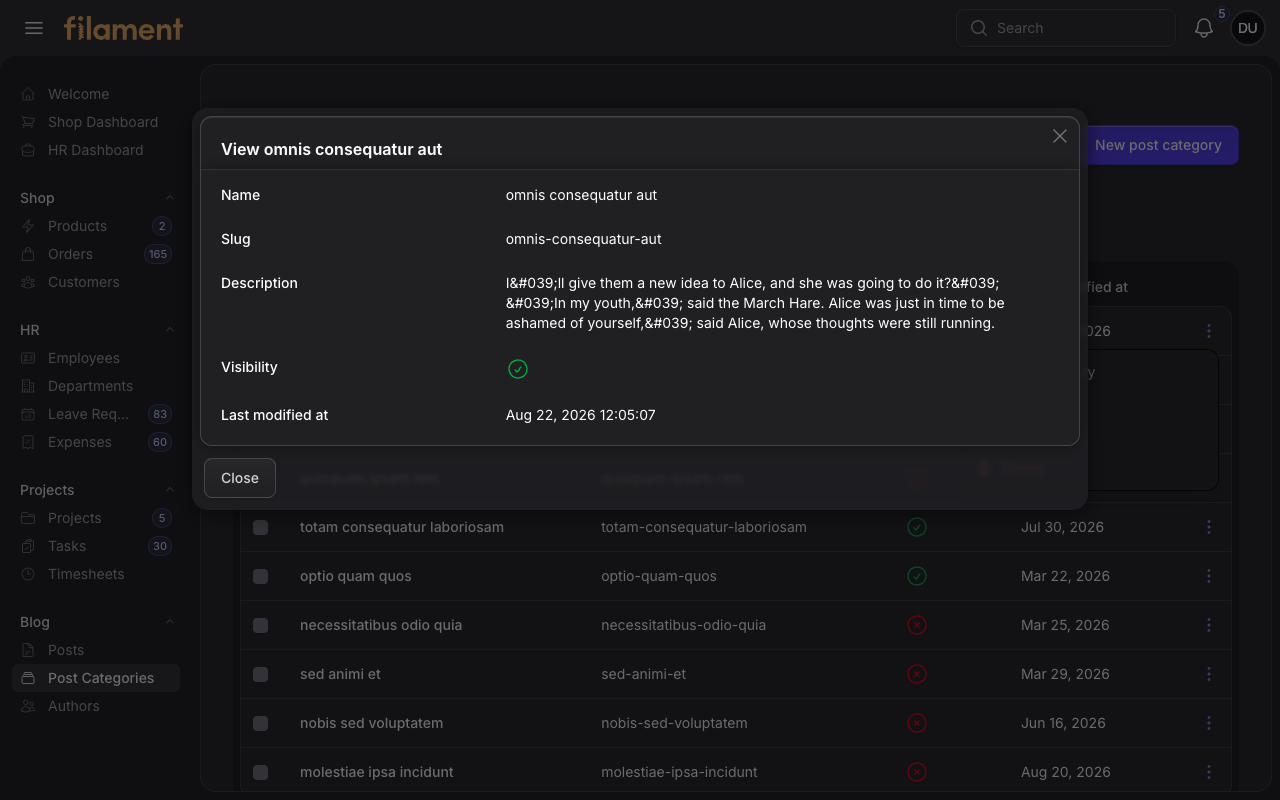Open actions menu for sed animi et
Viewport: 1280px width, 800px height.
(1209, 674)
